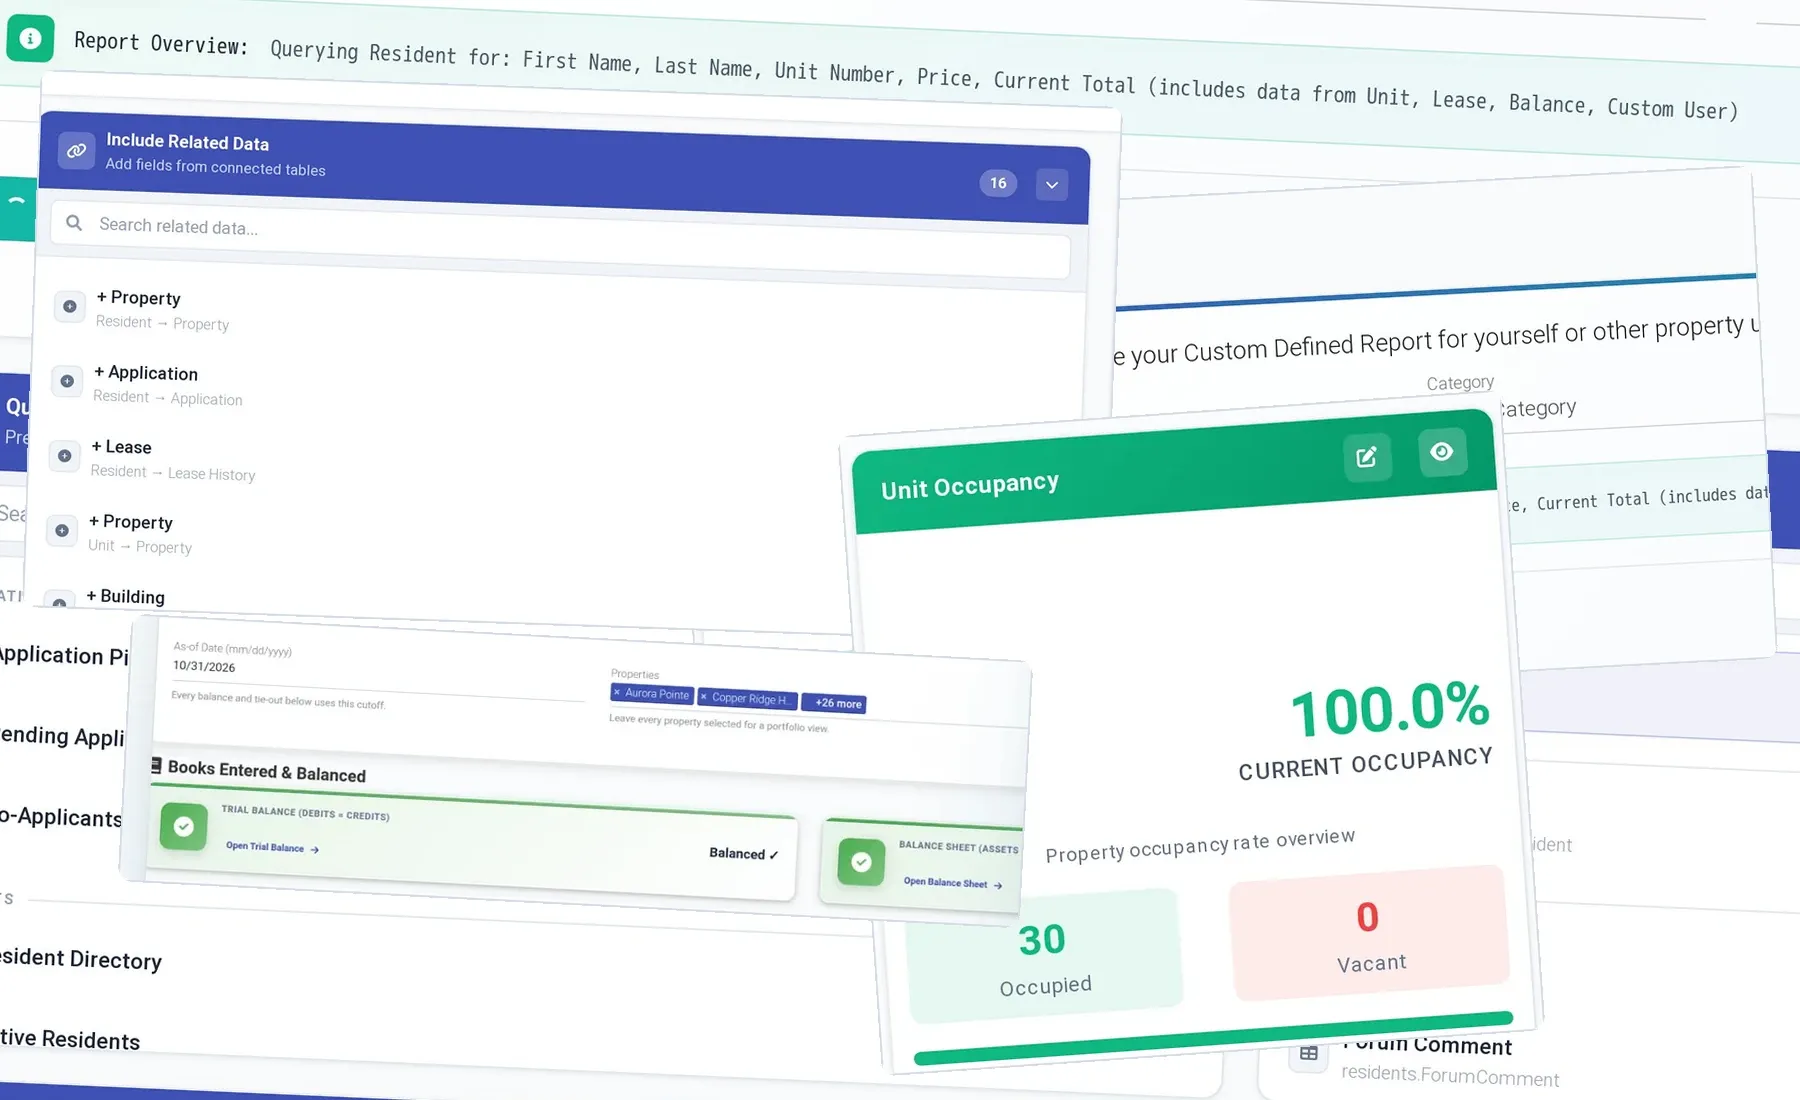The width and height of the screenshot is (1800, 1100).
Task: Open Trial Balance link
Action: pos(272,847)
